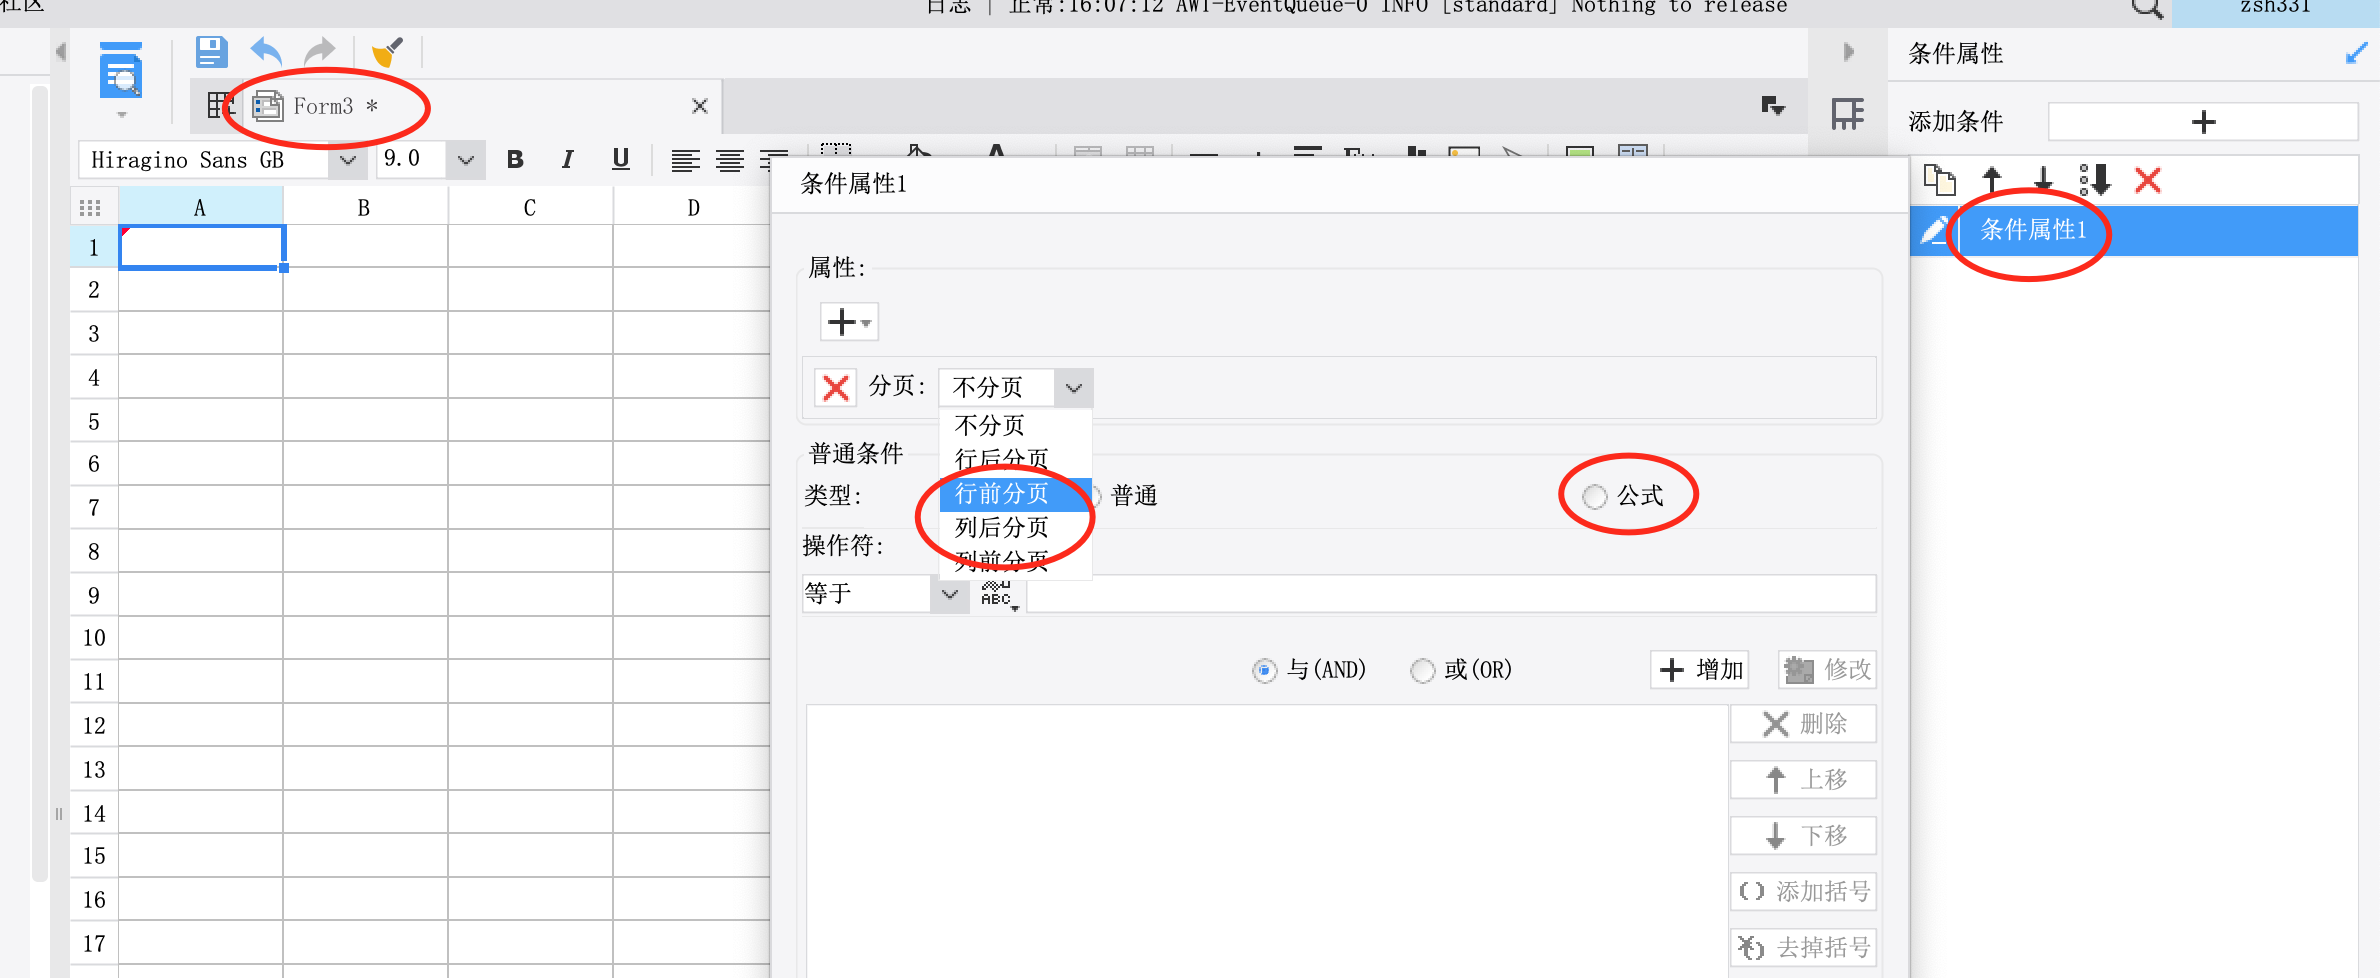Screen dimensions: 2380x978
Task: Copy the selected condition property
Action: coord(1940,180)
